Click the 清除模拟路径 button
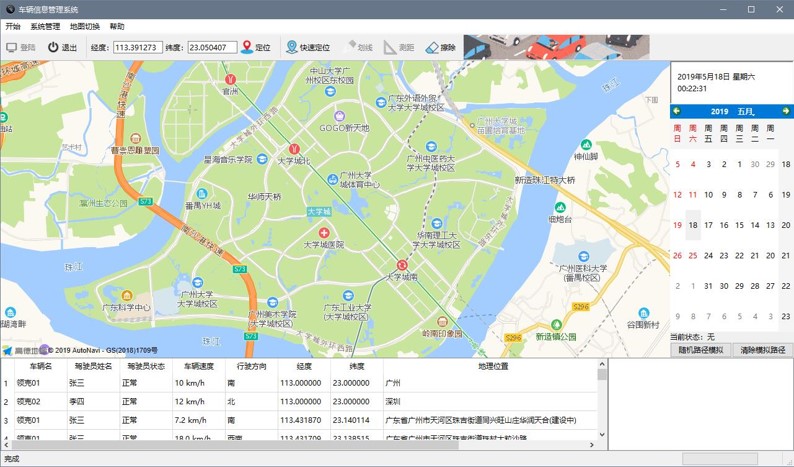Screen dimensions: 794x467 pyautogui.click(x=763, y=349)
